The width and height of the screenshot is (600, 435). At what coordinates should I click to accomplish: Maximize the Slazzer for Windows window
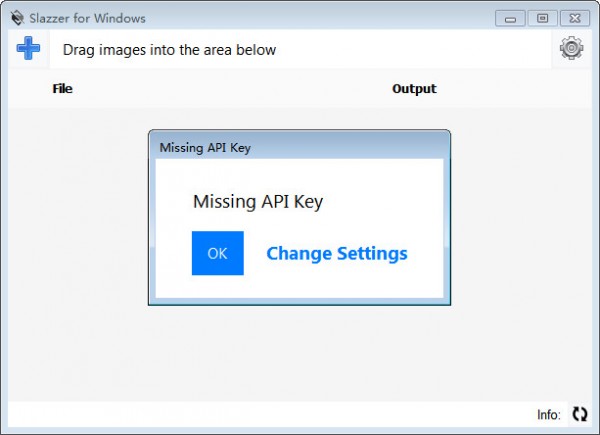(542, 18)
